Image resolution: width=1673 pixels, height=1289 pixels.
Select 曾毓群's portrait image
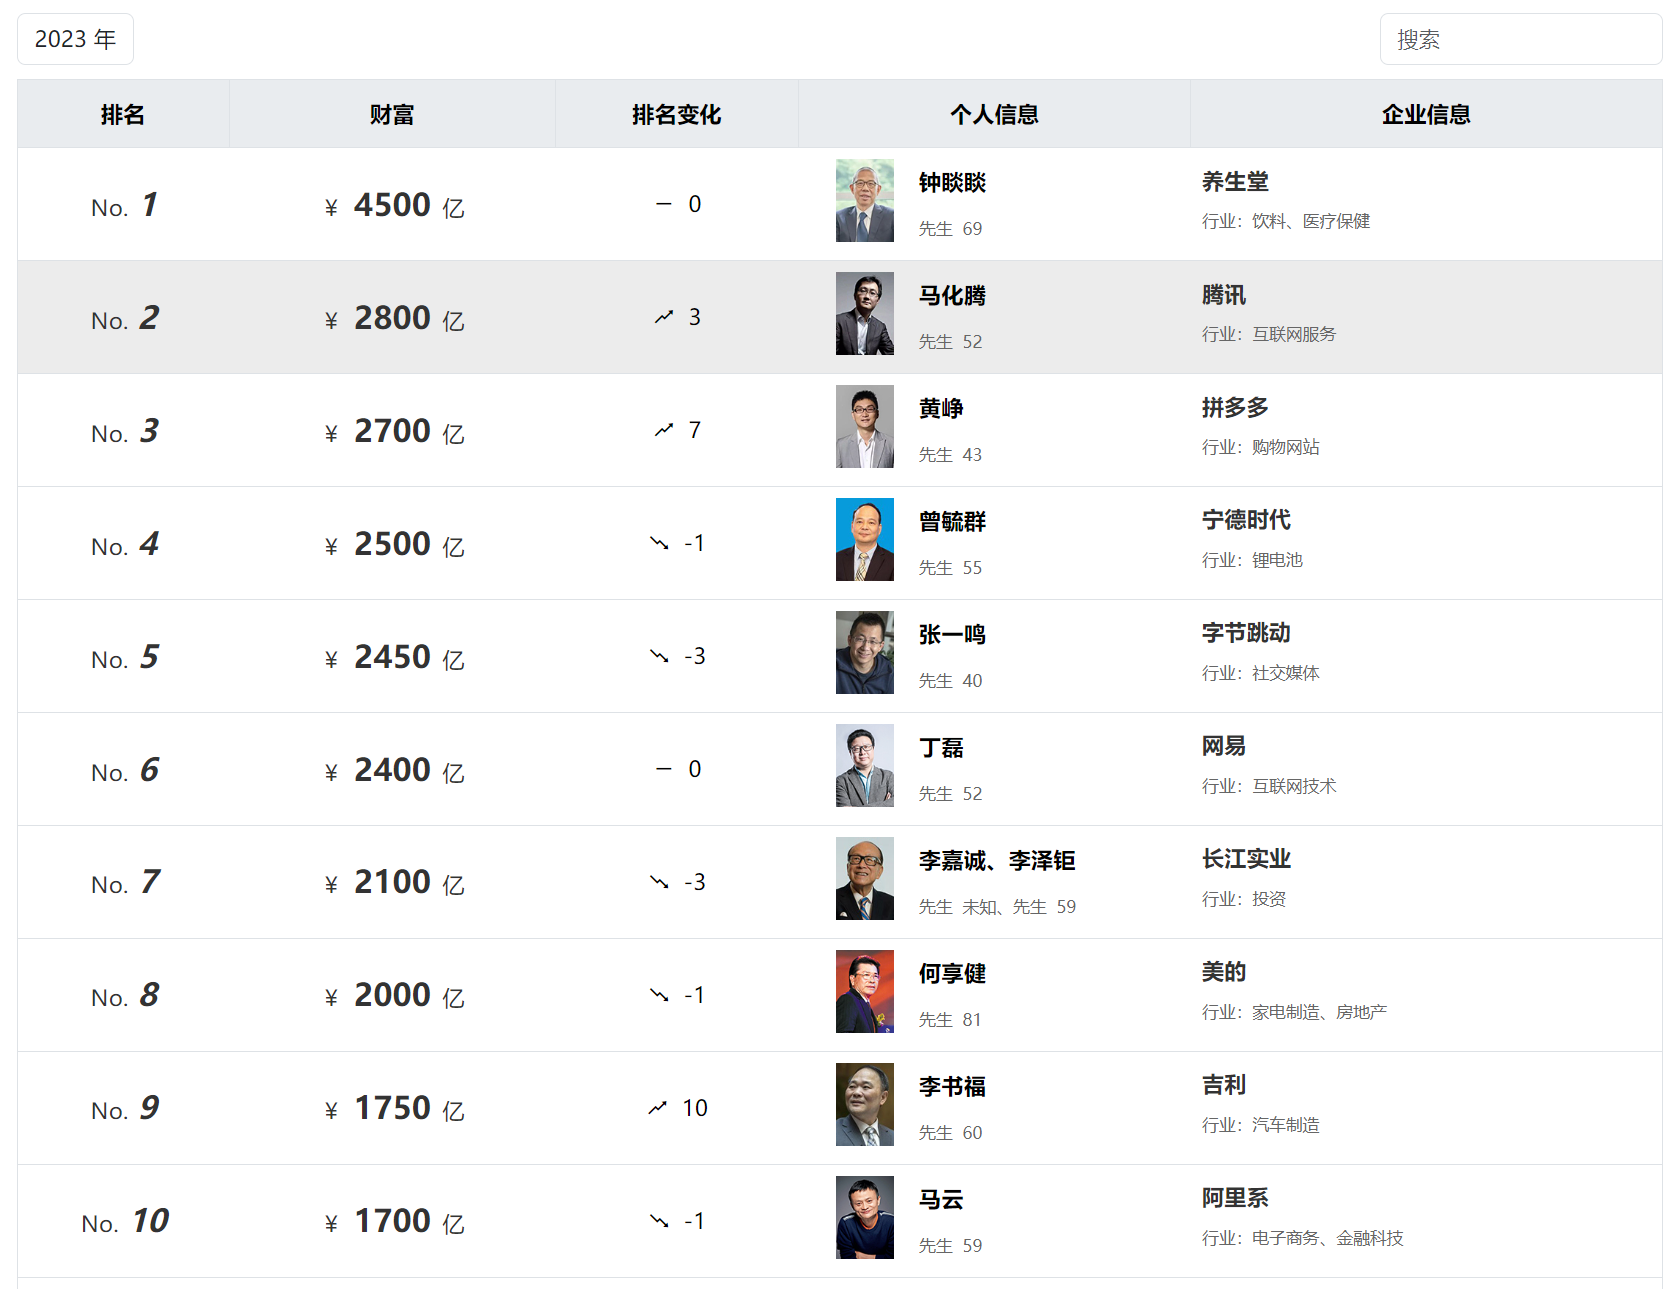point(864,540)
